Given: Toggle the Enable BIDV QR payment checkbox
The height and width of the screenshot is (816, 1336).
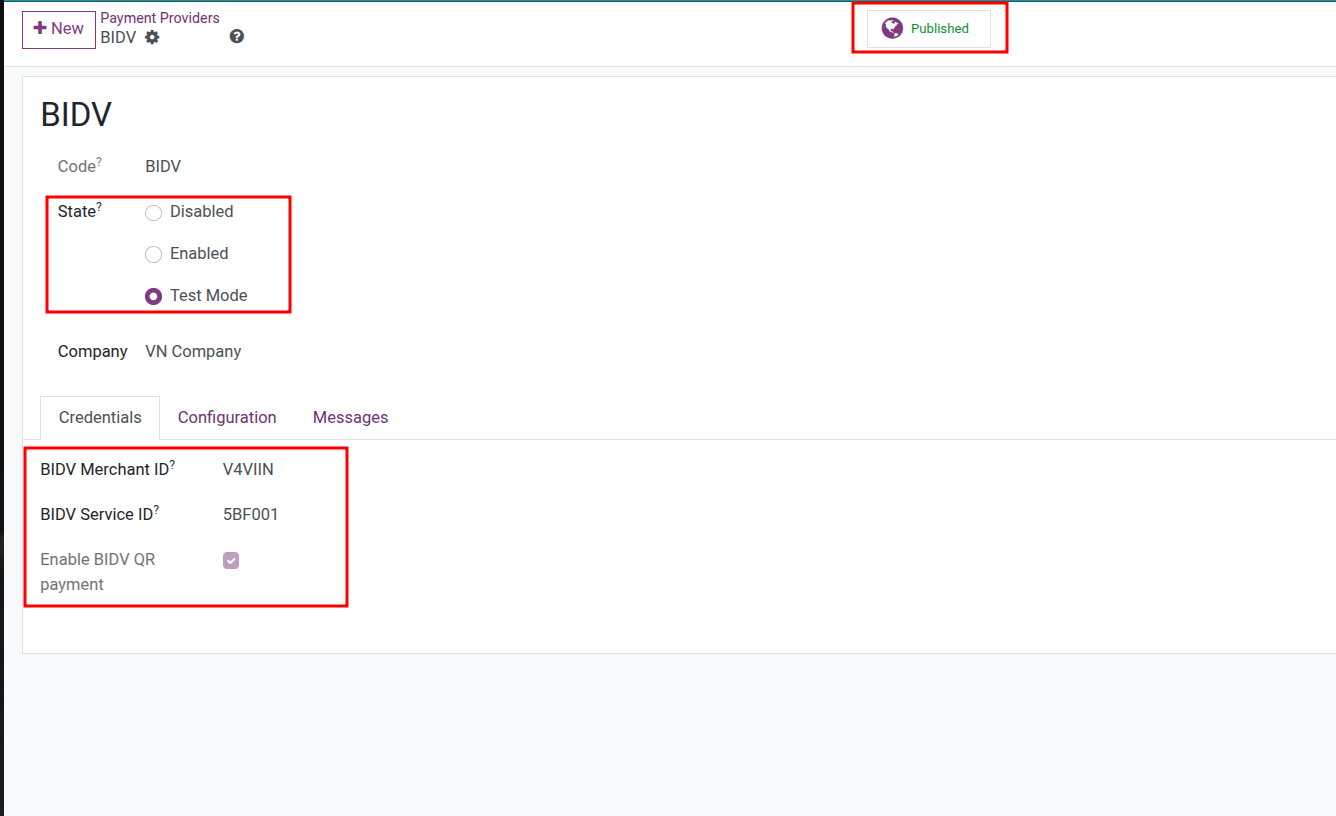Looking at the screenshot, I should click(231, 560).
